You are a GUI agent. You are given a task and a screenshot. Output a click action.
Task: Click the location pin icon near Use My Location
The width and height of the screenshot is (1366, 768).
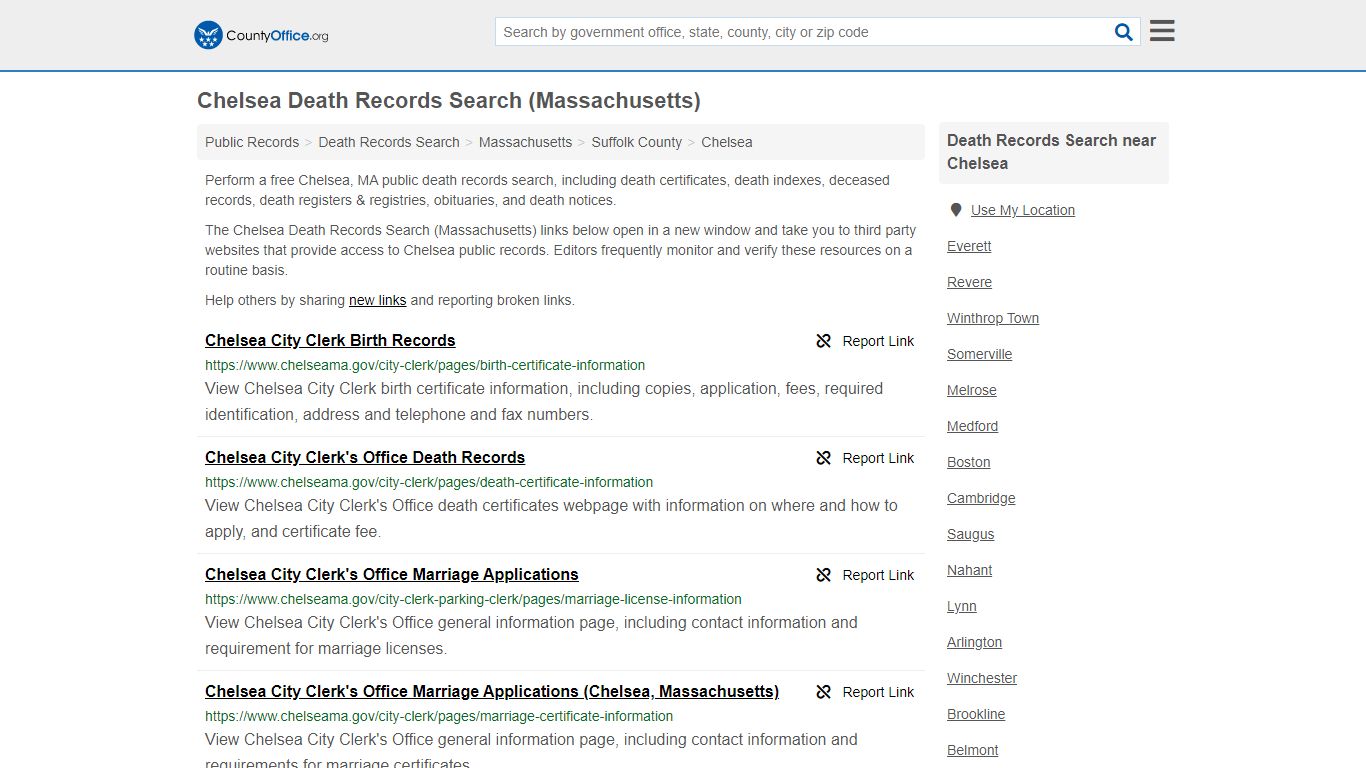[x=956, y=210]
